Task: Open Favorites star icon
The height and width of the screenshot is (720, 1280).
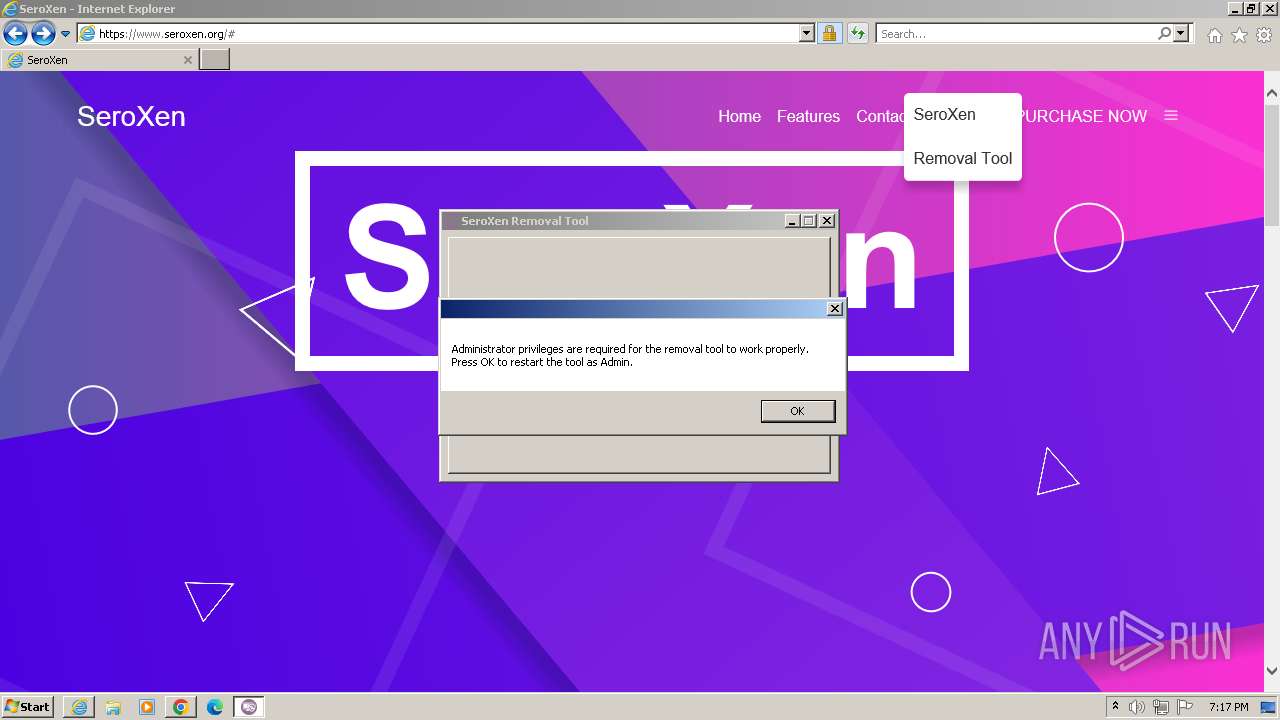Action: 1239,35
